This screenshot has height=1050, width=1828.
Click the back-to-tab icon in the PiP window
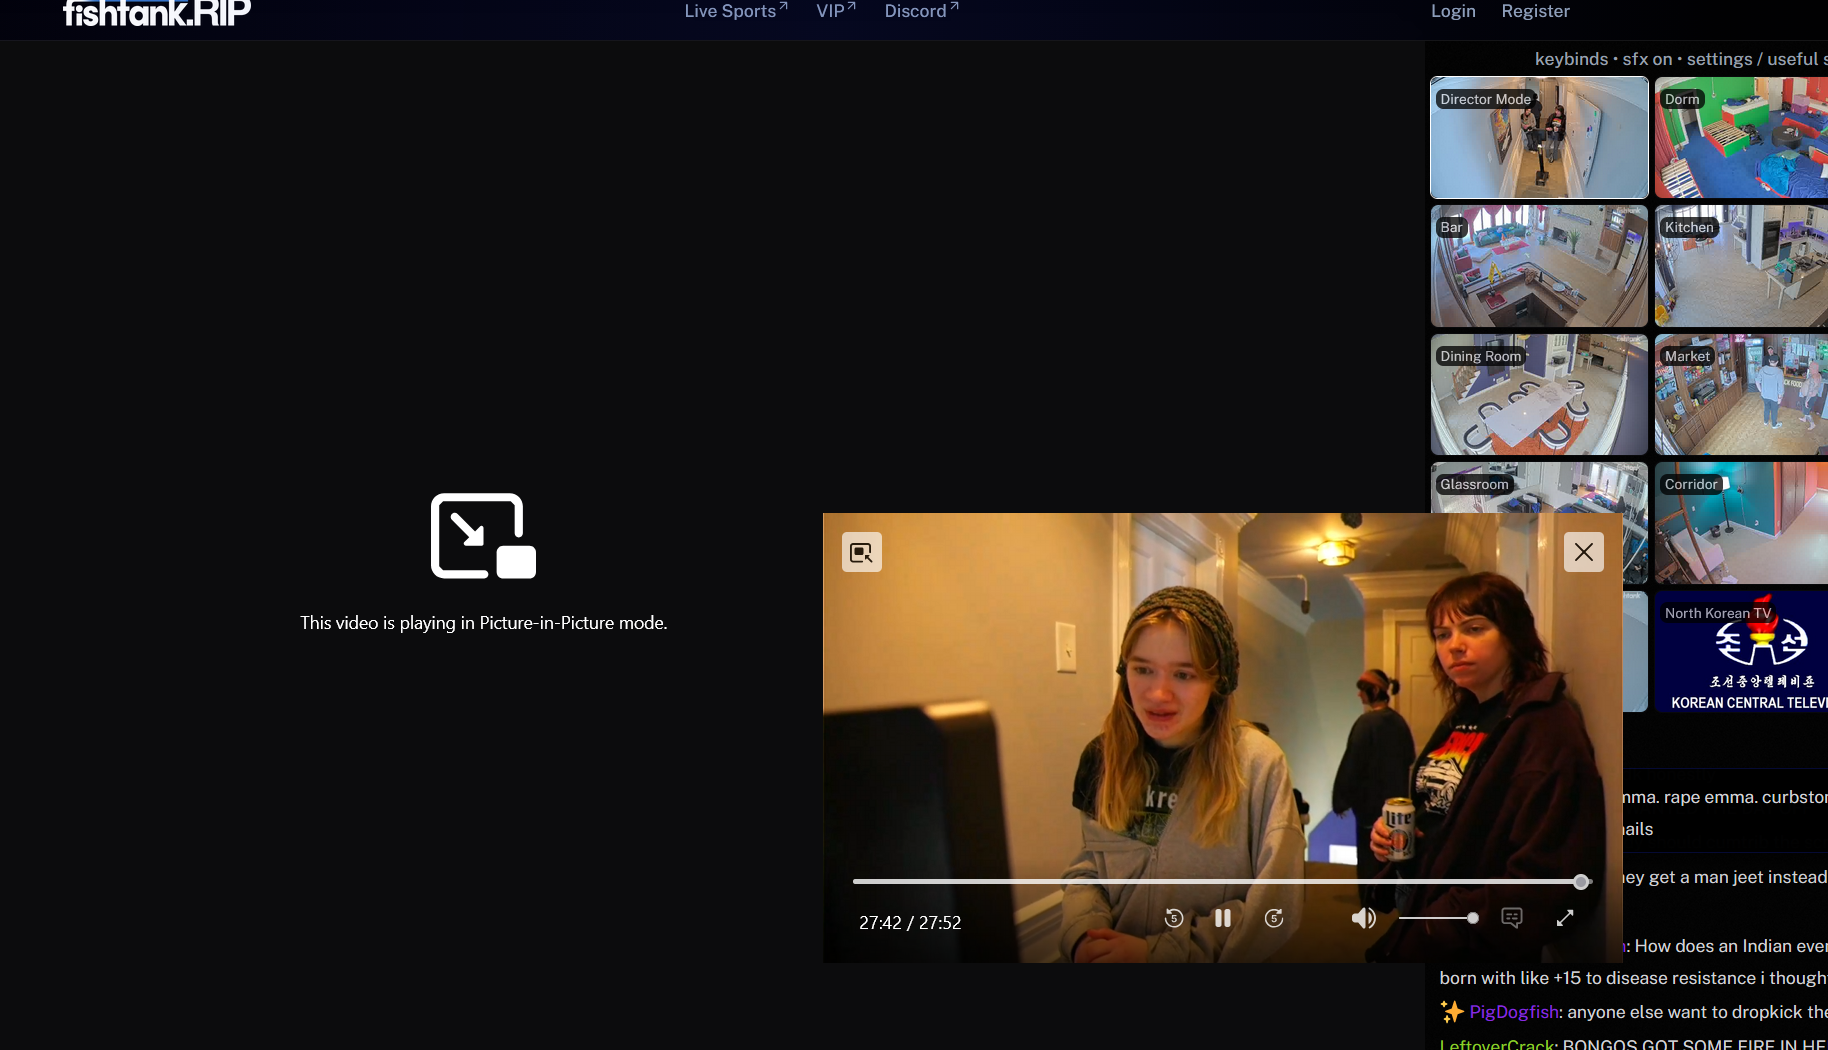(x=862, y=552)
